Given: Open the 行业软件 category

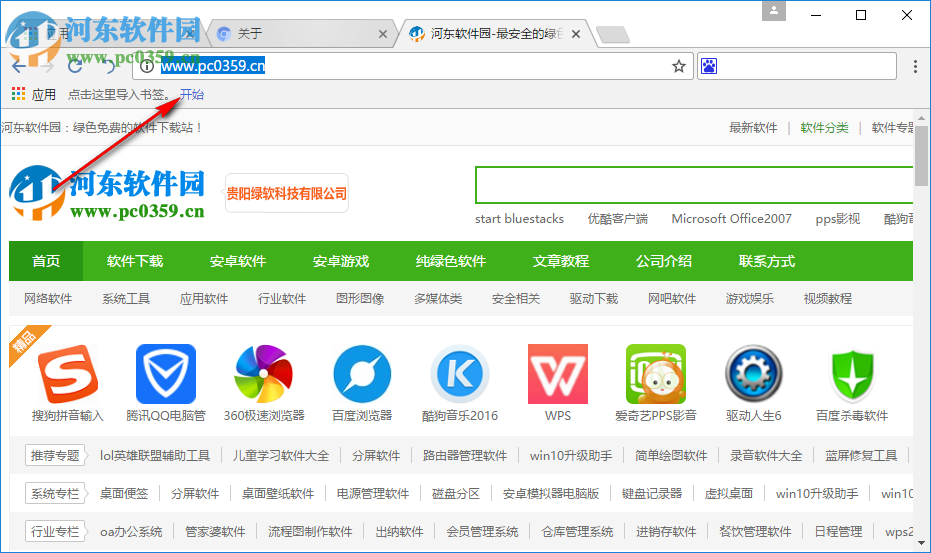Looking at the screenshot, I should click(282, 299).
